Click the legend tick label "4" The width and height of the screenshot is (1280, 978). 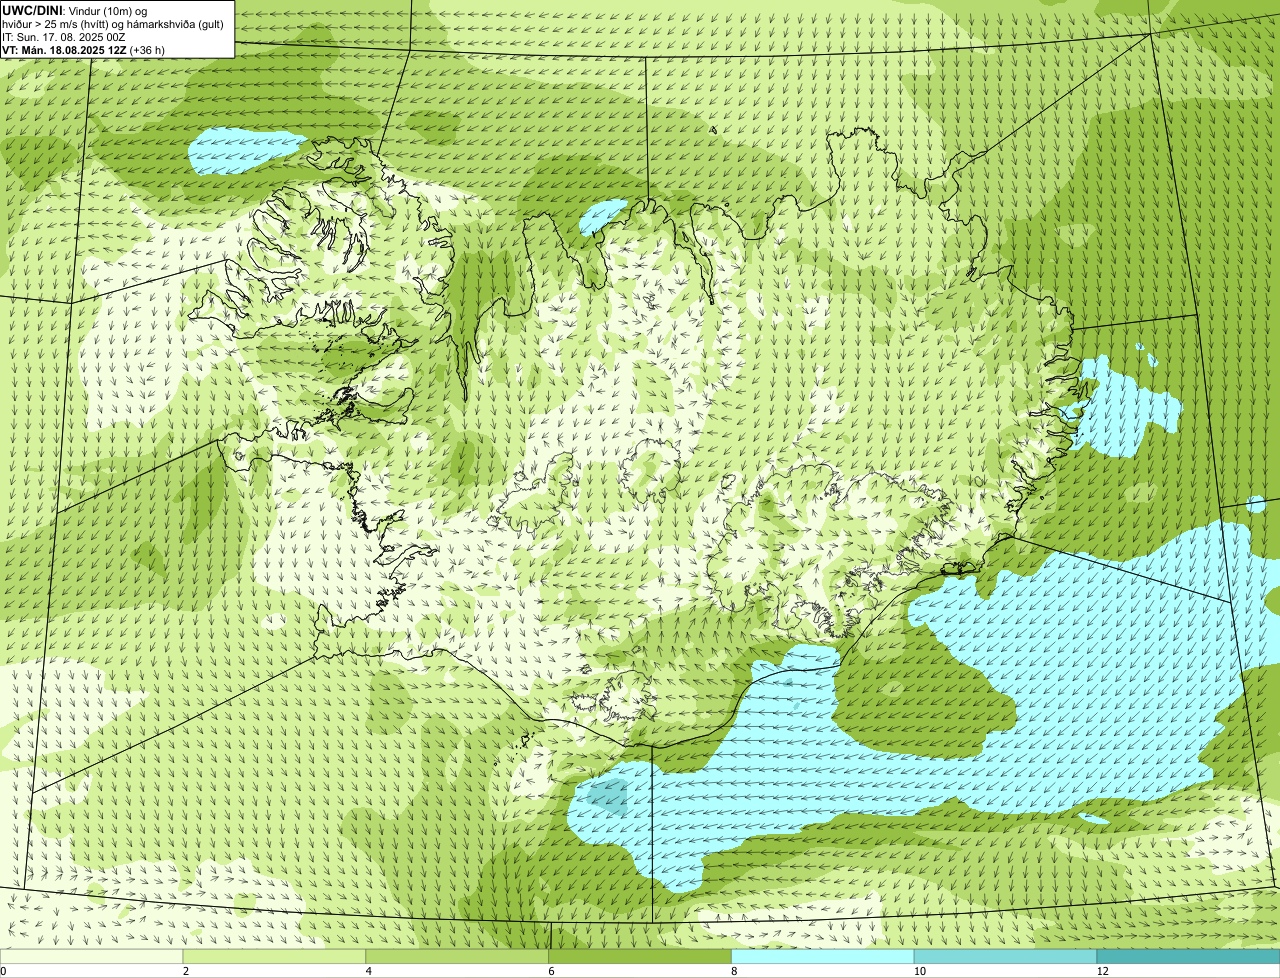point(369,971)
